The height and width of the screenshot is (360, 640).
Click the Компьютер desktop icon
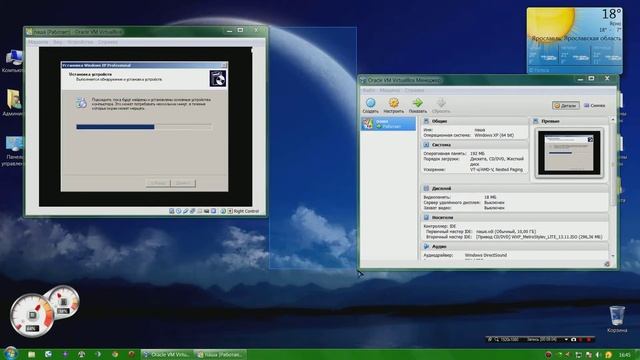13,61
